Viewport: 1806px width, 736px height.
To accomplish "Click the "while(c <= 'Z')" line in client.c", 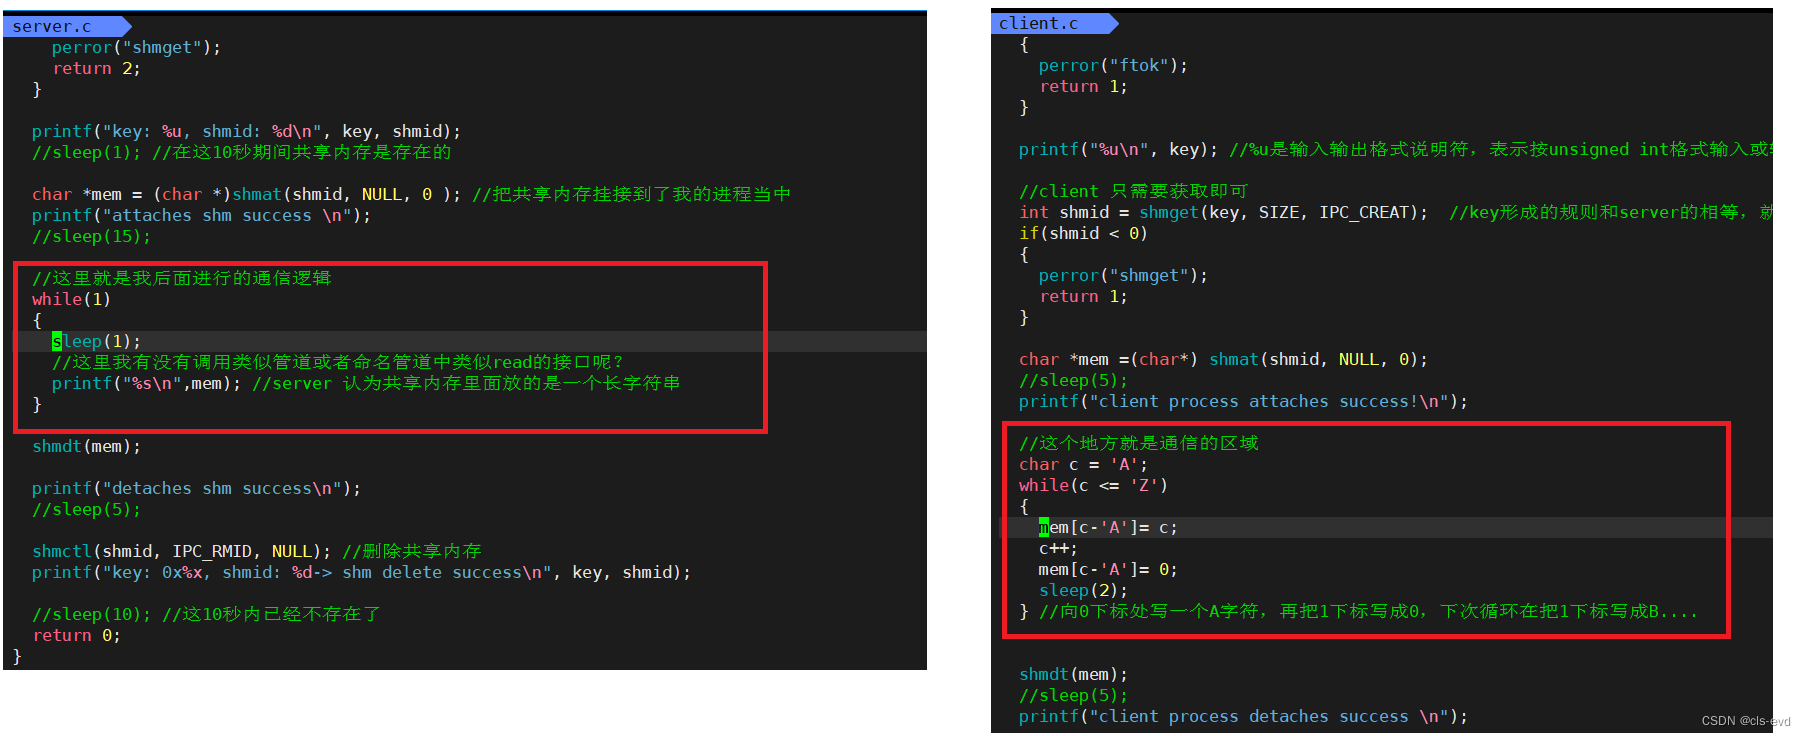I will (1093, 485).
